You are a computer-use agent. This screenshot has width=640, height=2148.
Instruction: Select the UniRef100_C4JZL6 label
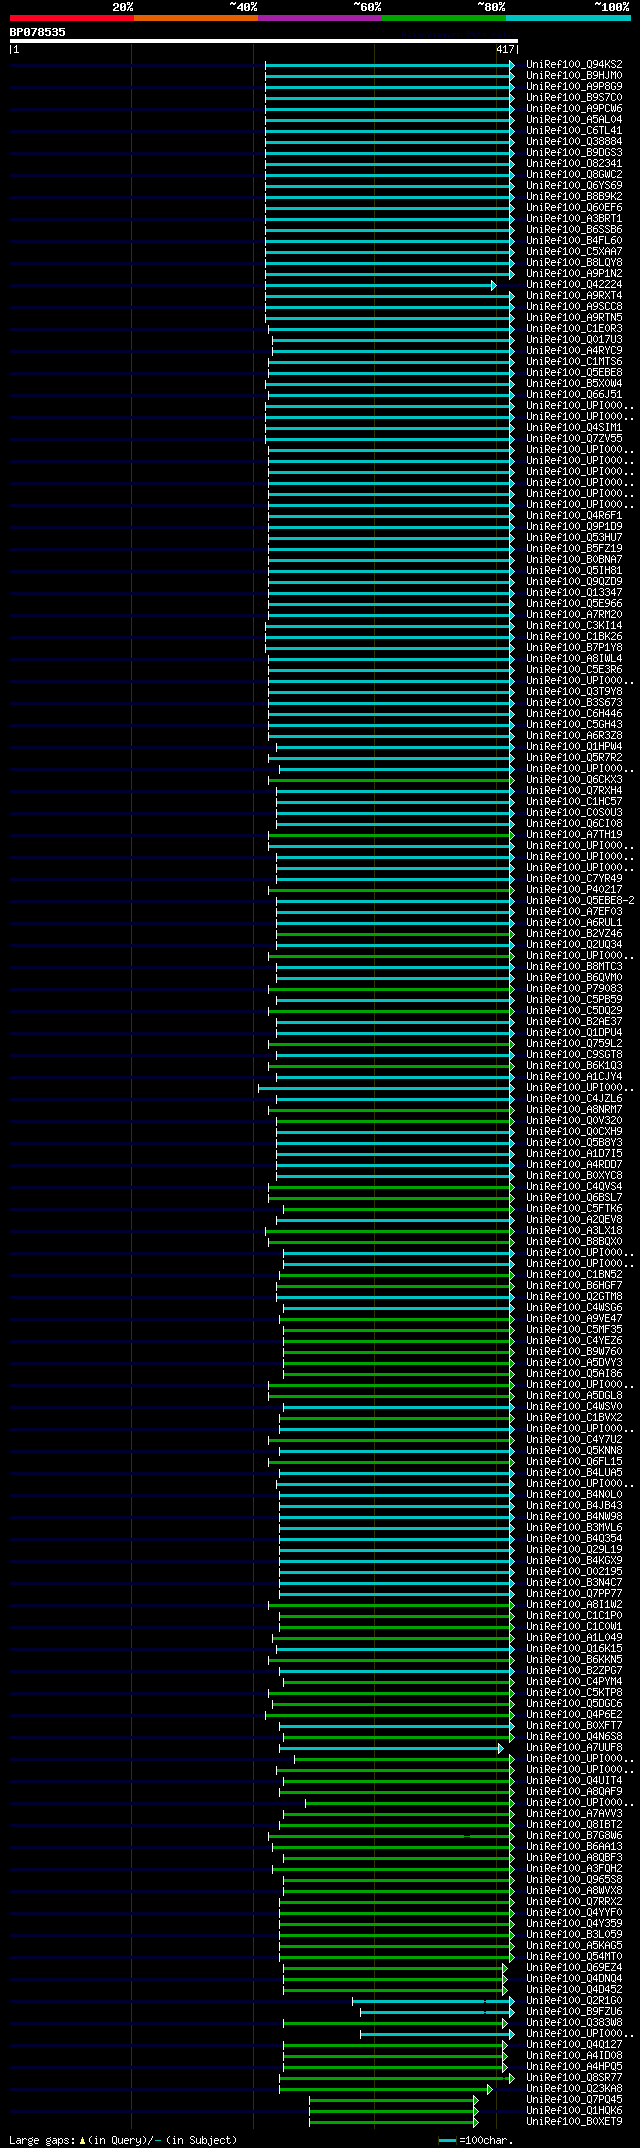click(574, 1098)
